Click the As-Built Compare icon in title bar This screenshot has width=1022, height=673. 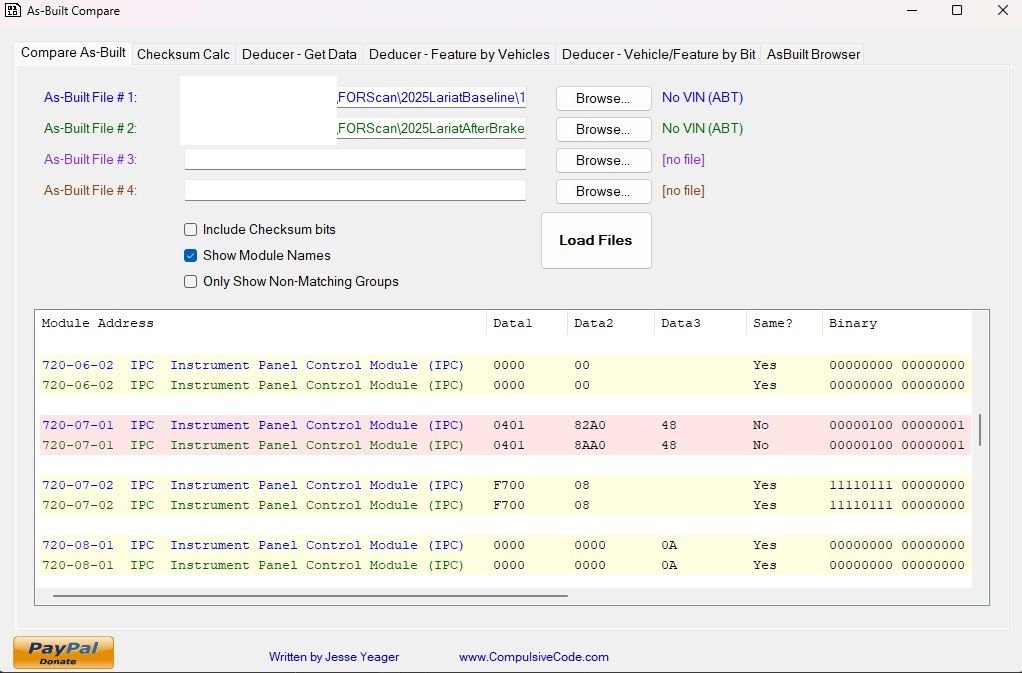click(x=12, y=11)
